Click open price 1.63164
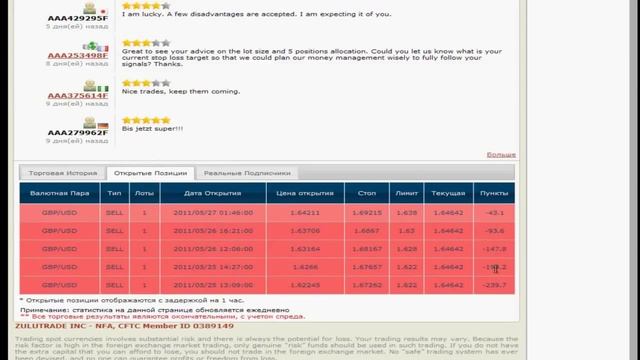The width and height of the screenshot is (640, 360). 305,249
